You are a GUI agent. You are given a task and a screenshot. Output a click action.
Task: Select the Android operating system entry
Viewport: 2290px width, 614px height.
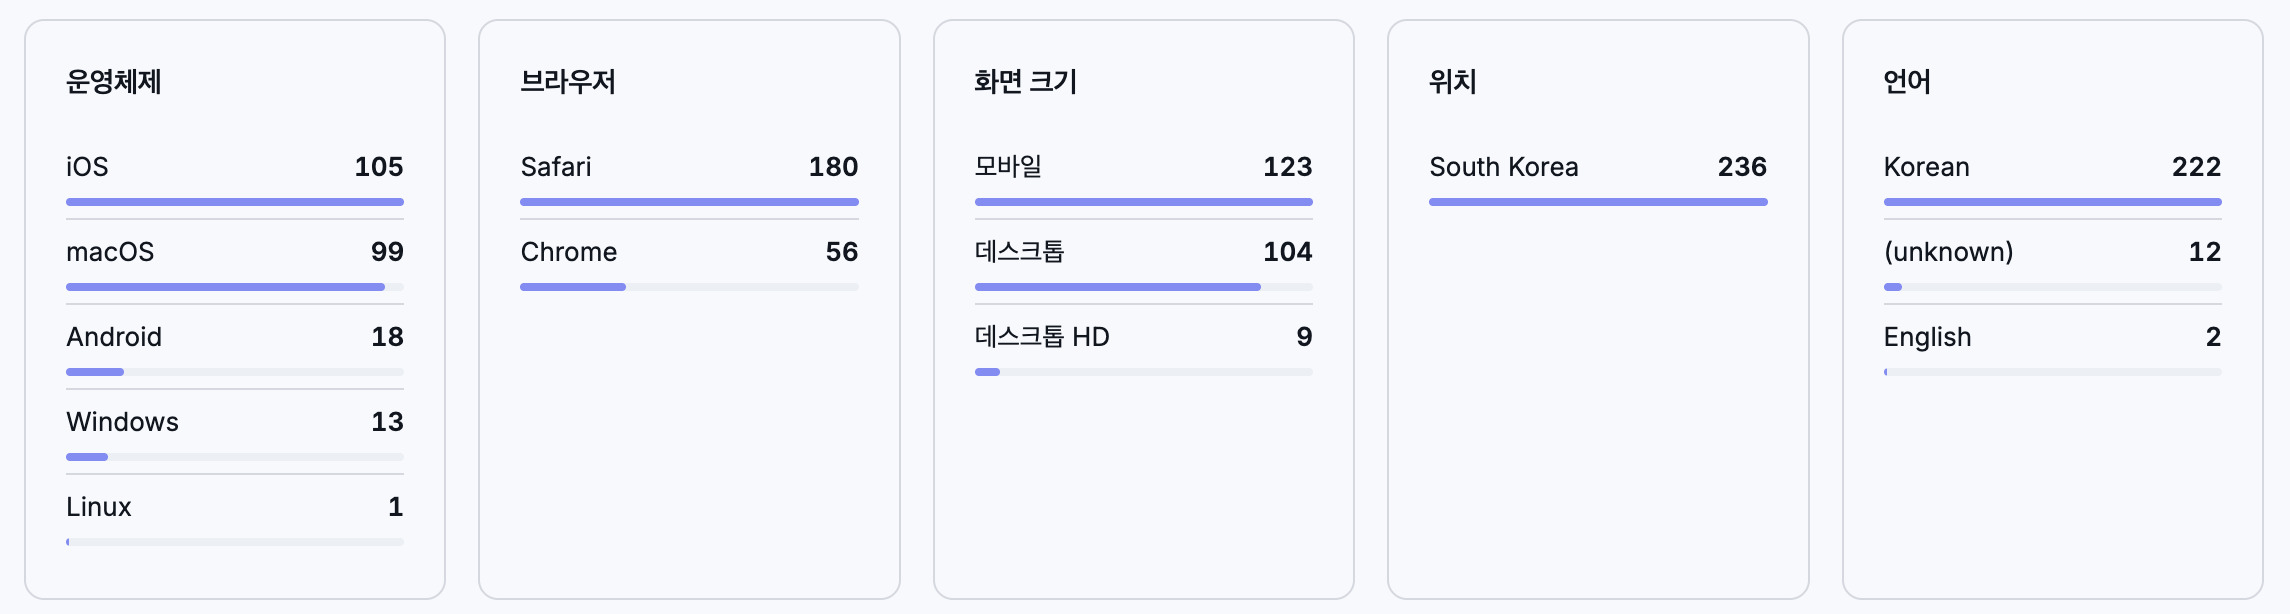235,338
